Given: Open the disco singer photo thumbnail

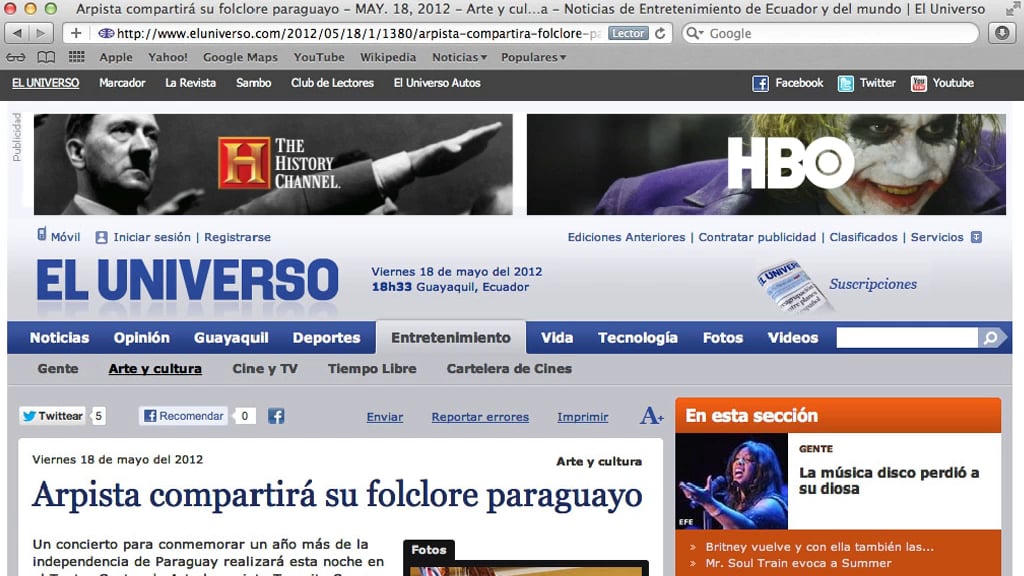Looking at the screenshot, I should [732, 481].
